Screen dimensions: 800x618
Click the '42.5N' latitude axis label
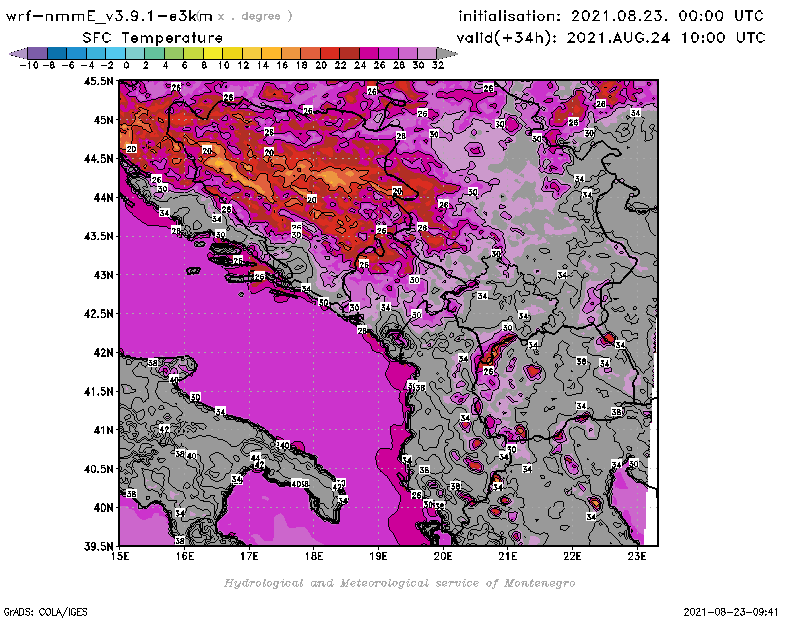(x=99, y=314)
